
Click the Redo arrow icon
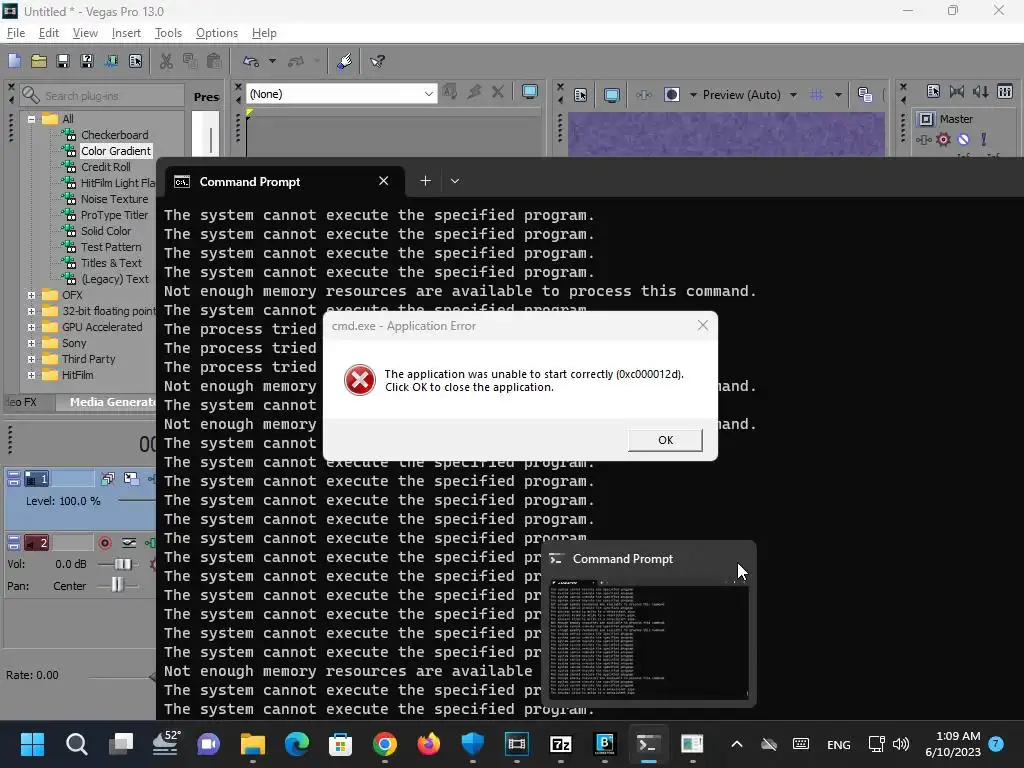coord(296,61)
